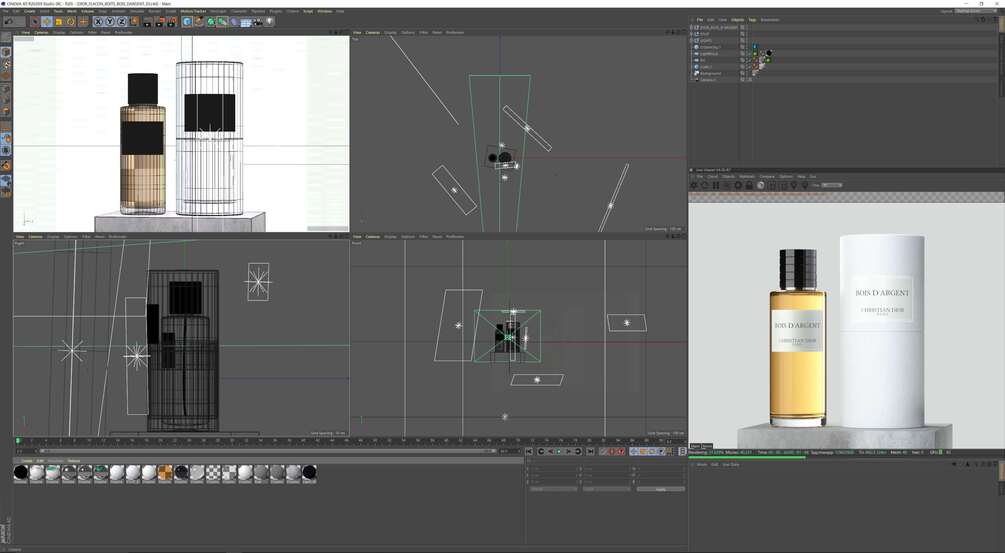Select the highlighted Move tool
The height and width of the screenshot is (553, 1005).
[x=47, y=21]
